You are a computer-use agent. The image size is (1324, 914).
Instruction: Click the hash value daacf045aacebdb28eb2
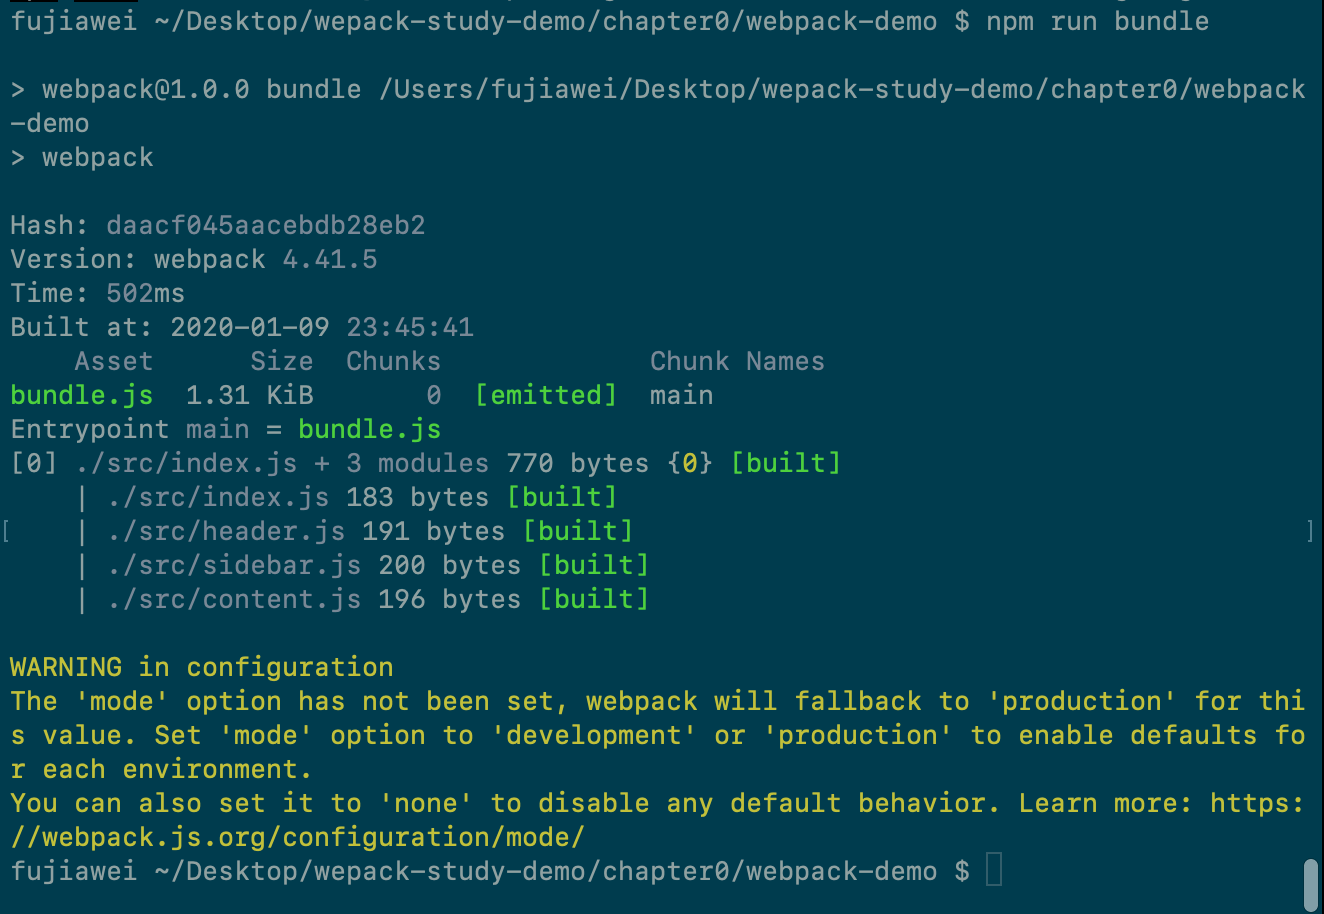click(265, 225)
